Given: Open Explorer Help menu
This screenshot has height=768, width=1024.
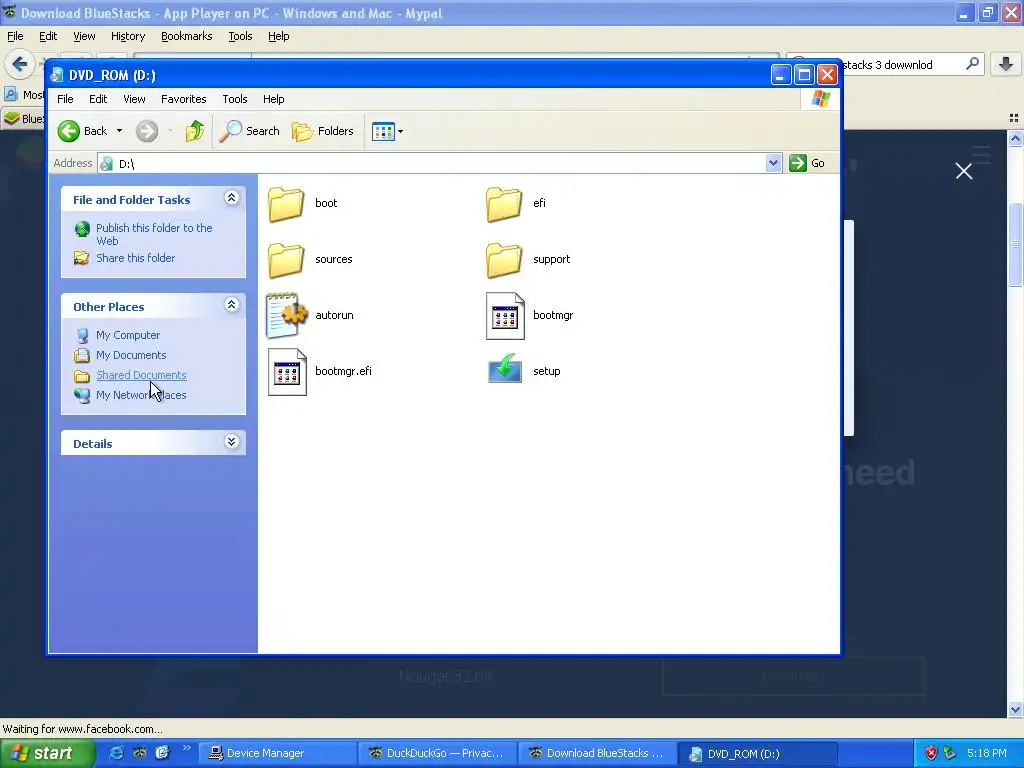Looking at the screenshot, I should [274, 99].
